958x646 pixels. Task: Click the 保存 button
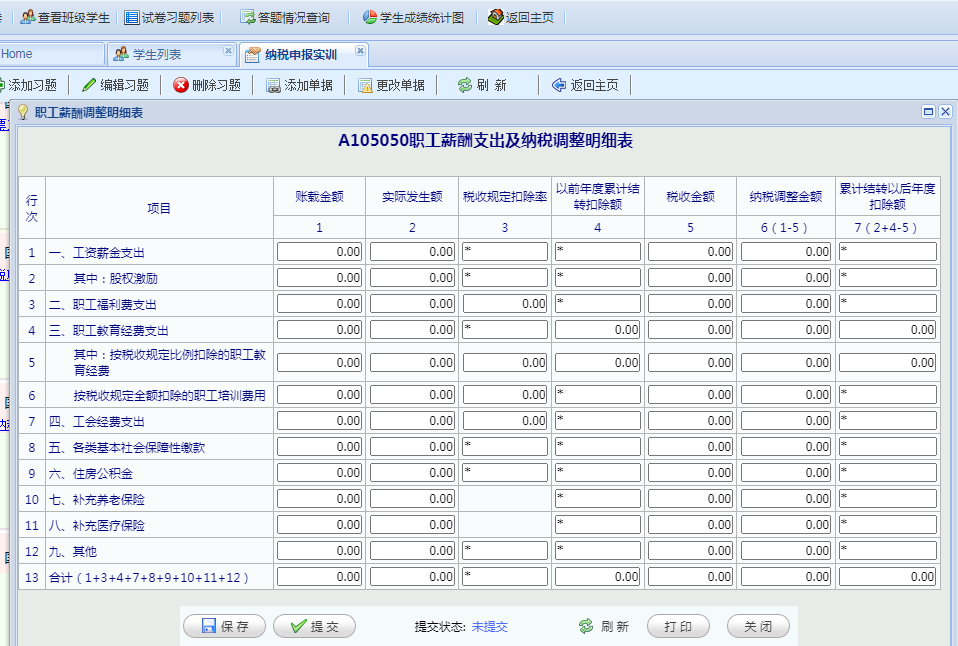pyautogui.click(x=225, y=626)
